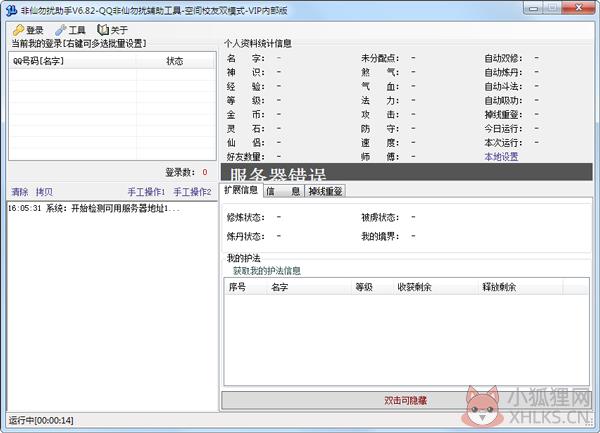Click the 状态 column header
This screenshot has width=600, height=433.
pyautogui.click(x=175, y=61)
